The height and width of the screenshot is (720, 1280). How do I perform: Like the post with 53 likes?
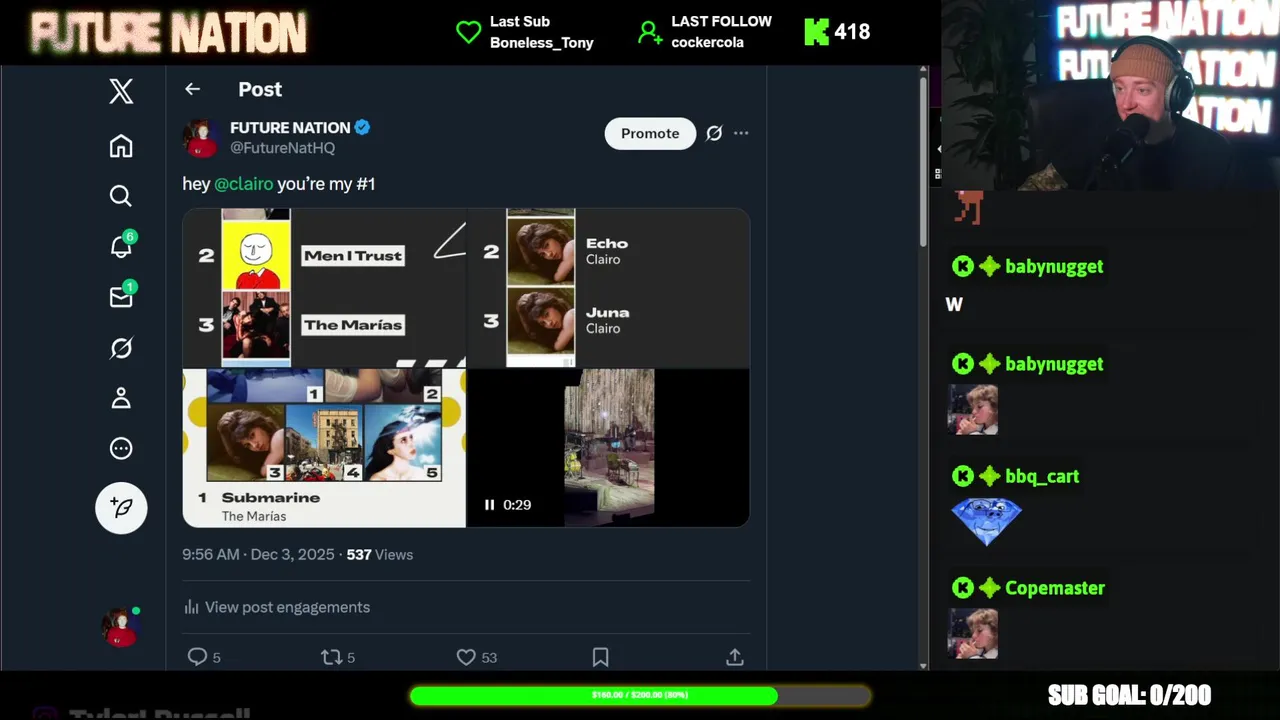[466, 657]
